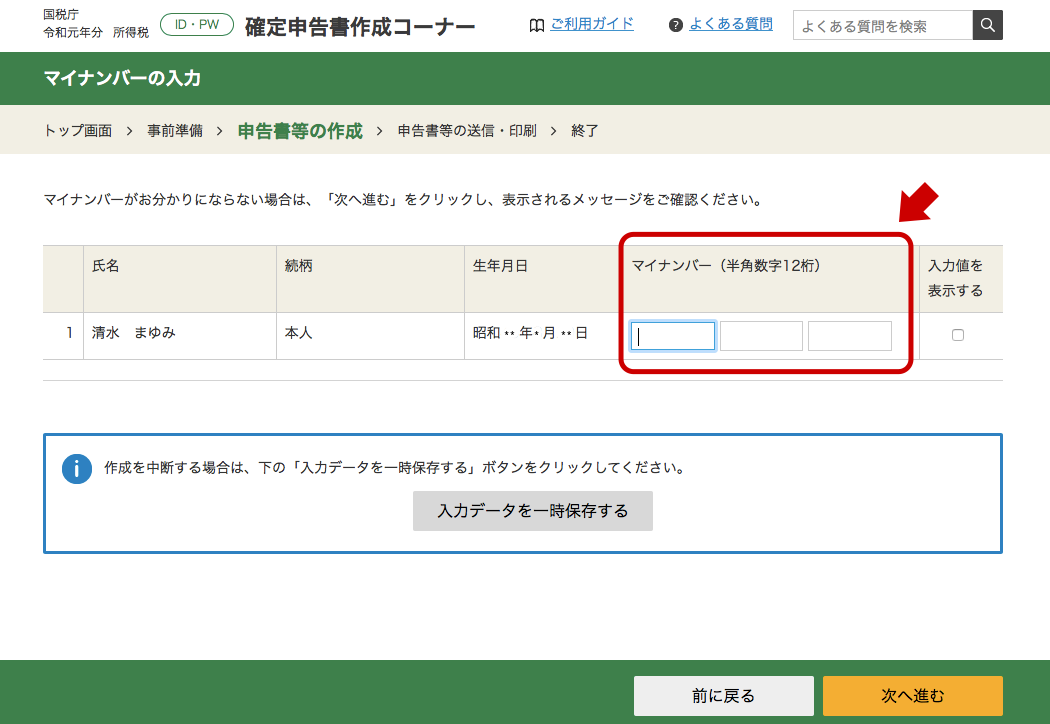Click the middle マイナンバー input box
1050x724 pixels.
(x=761, y=335)
